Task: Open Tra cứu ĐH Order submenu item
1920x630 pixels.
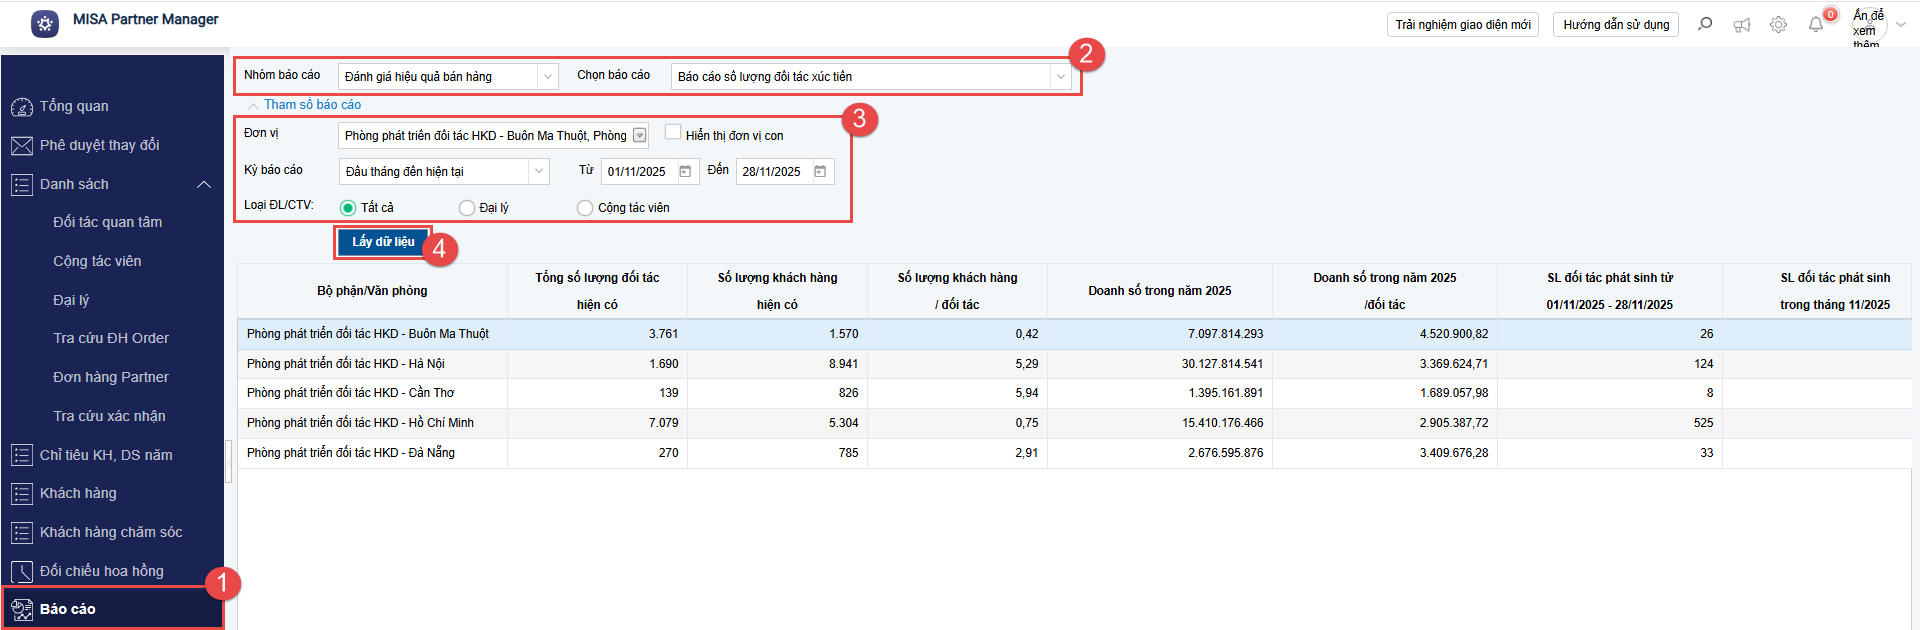Action: click(x=111, y=339)
